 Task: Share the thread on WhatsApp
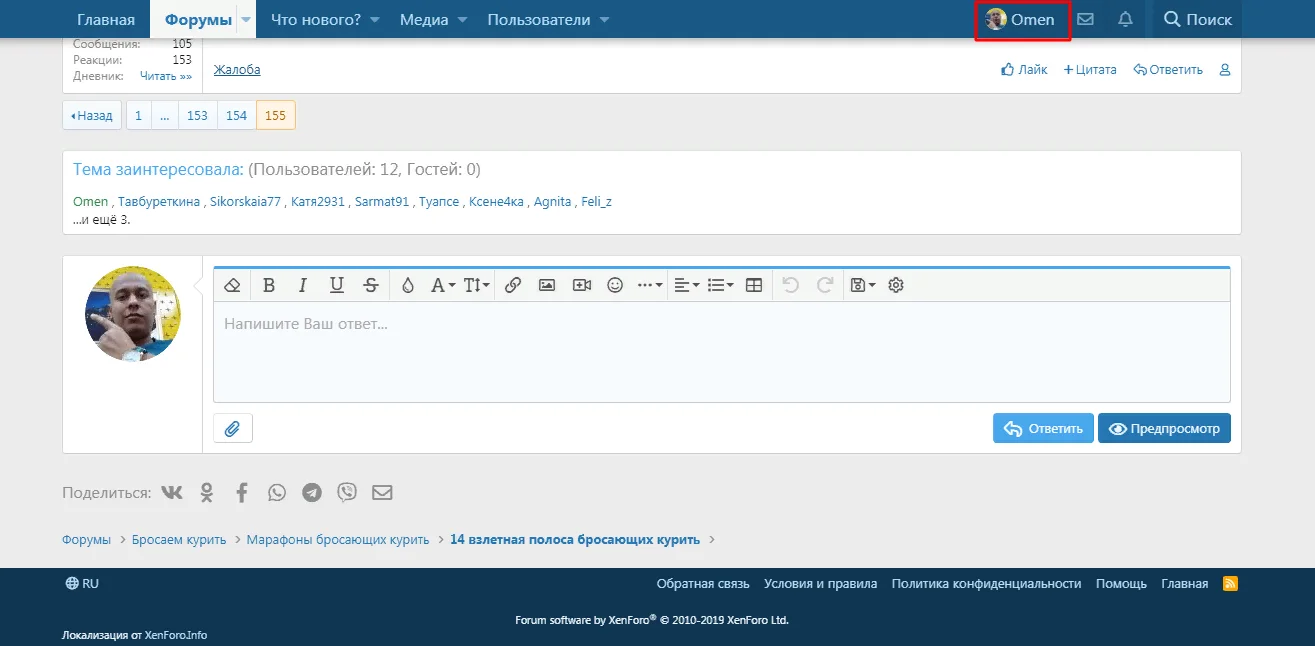point(277,492)
